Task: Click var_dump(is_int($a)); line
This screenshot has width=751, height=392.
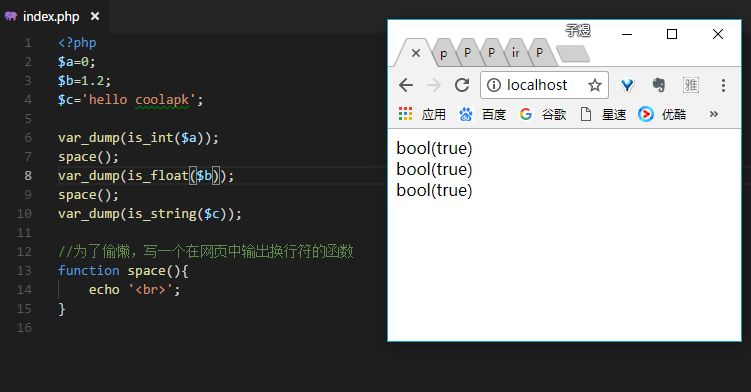Action: coord(138,138)
